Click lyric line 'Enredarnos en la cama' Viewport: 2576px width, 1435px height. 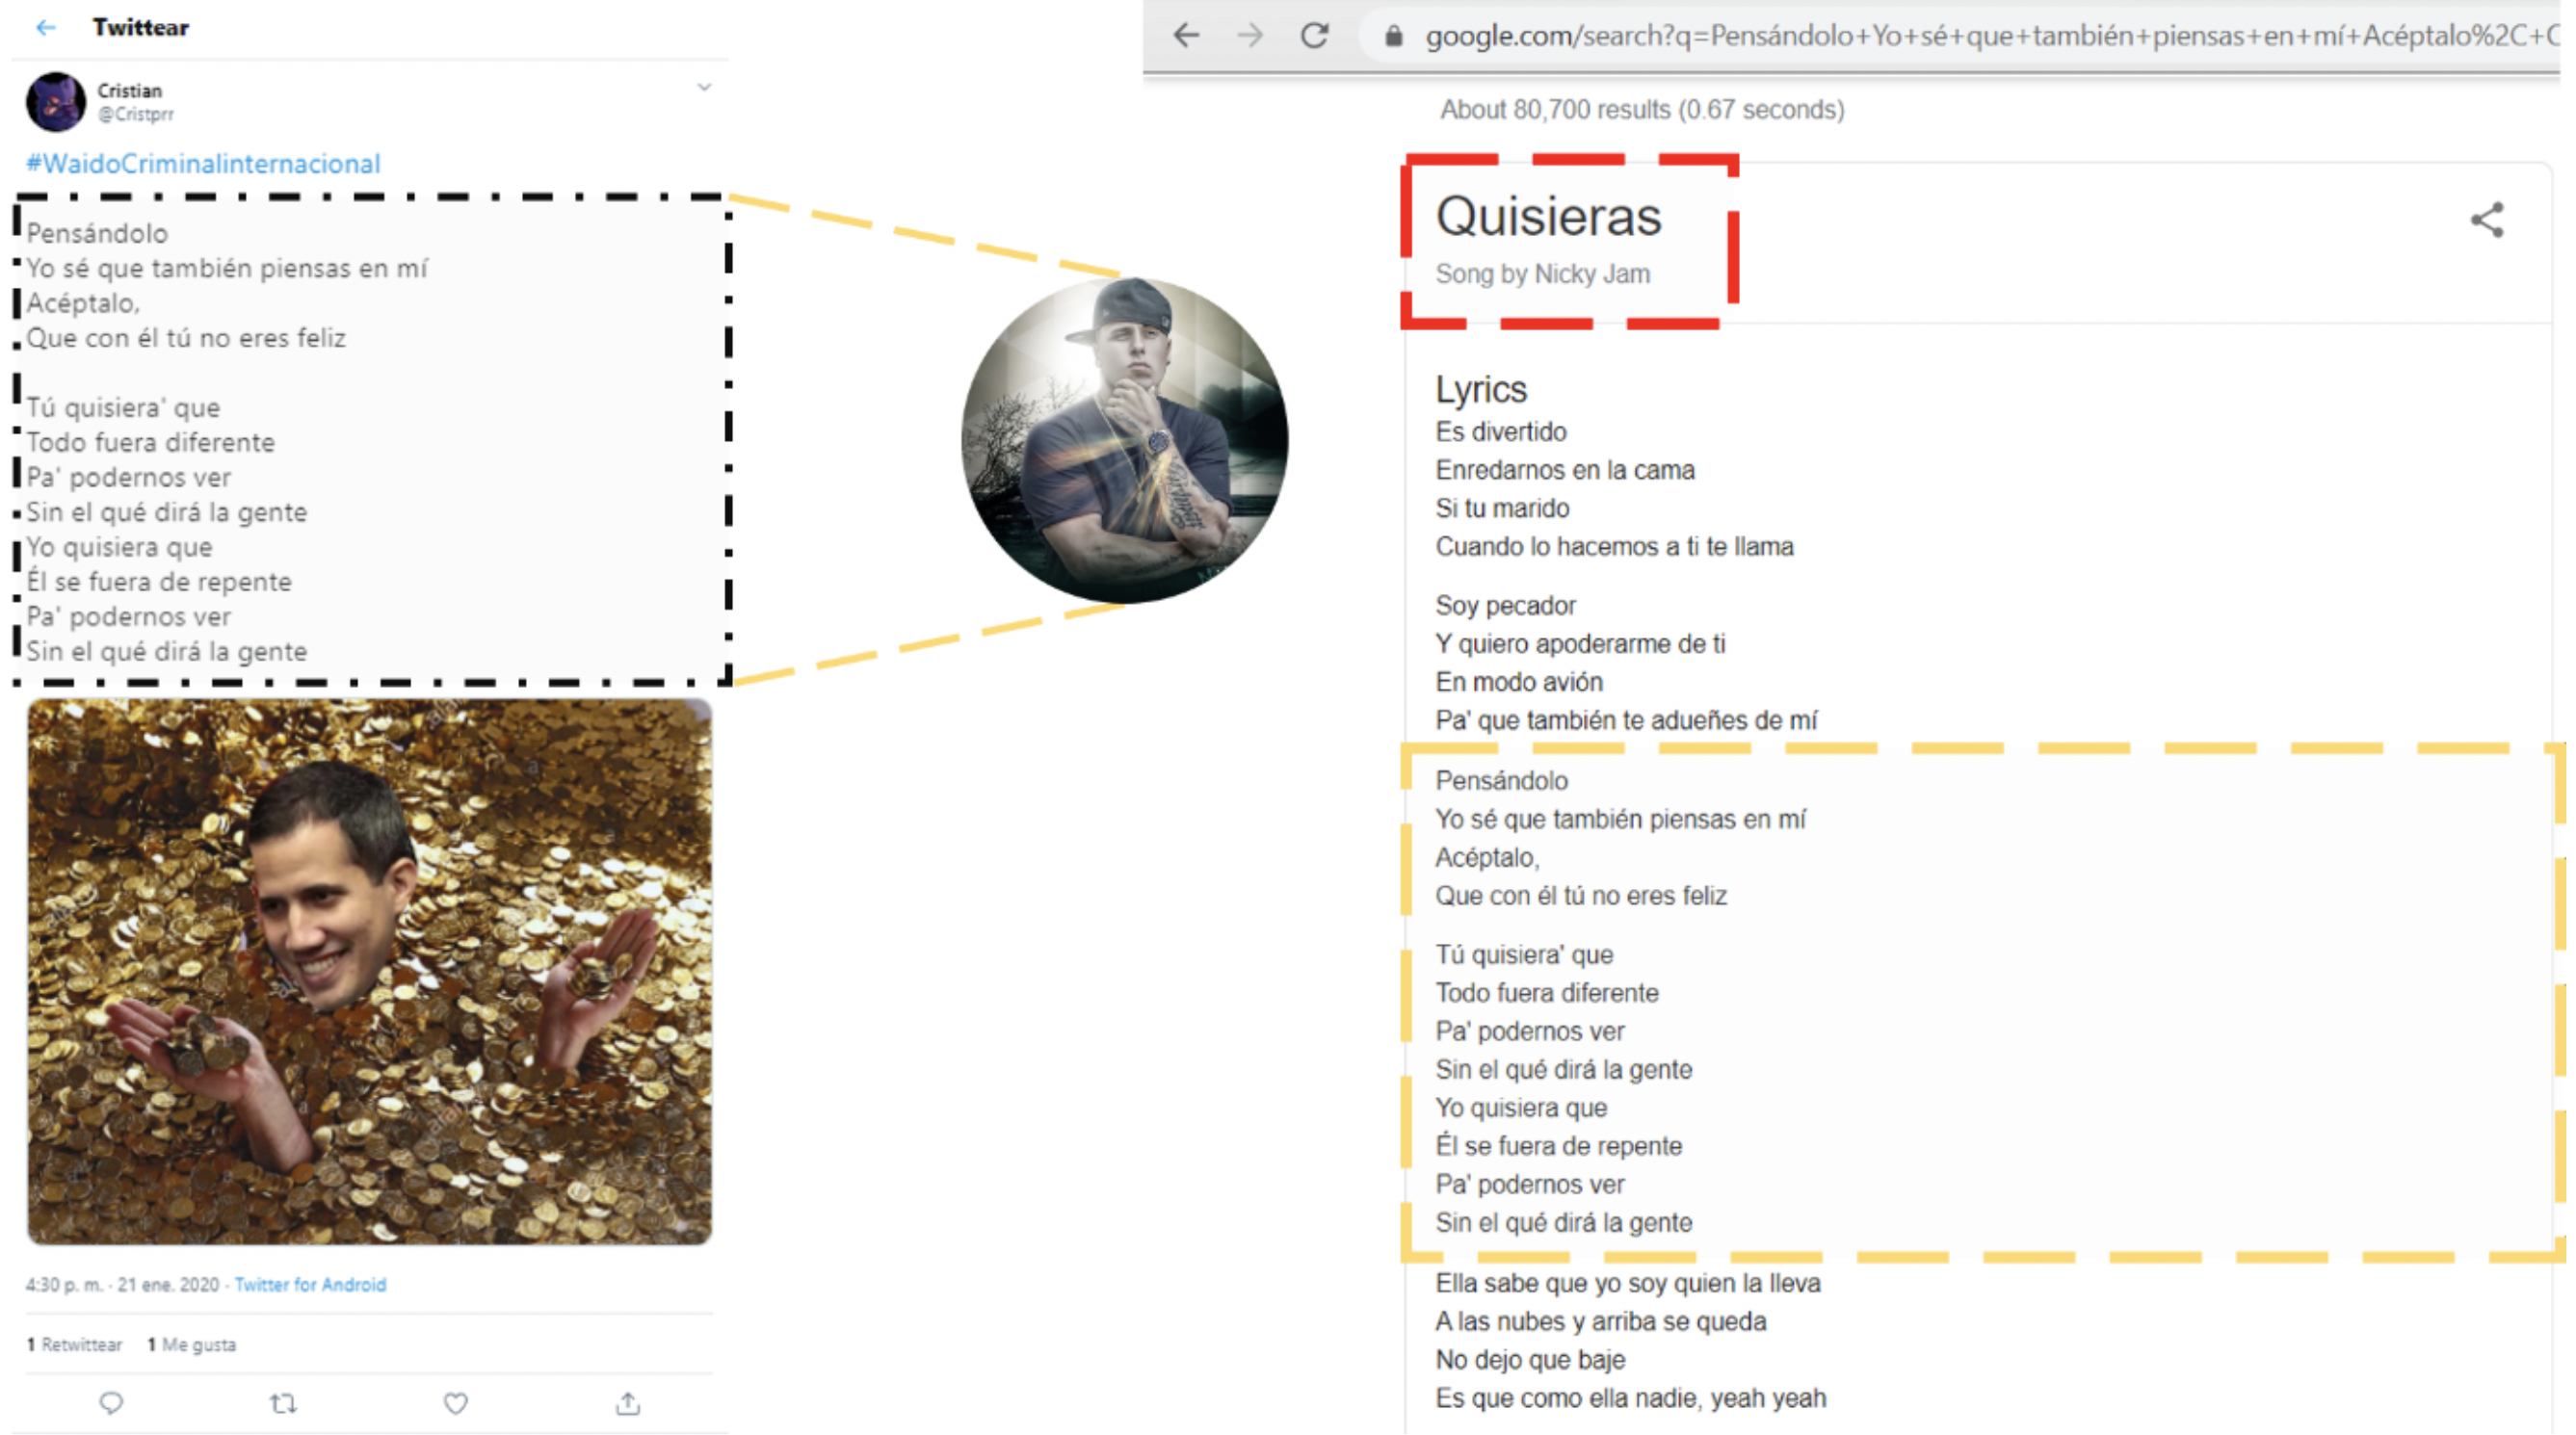[1565, 470]
